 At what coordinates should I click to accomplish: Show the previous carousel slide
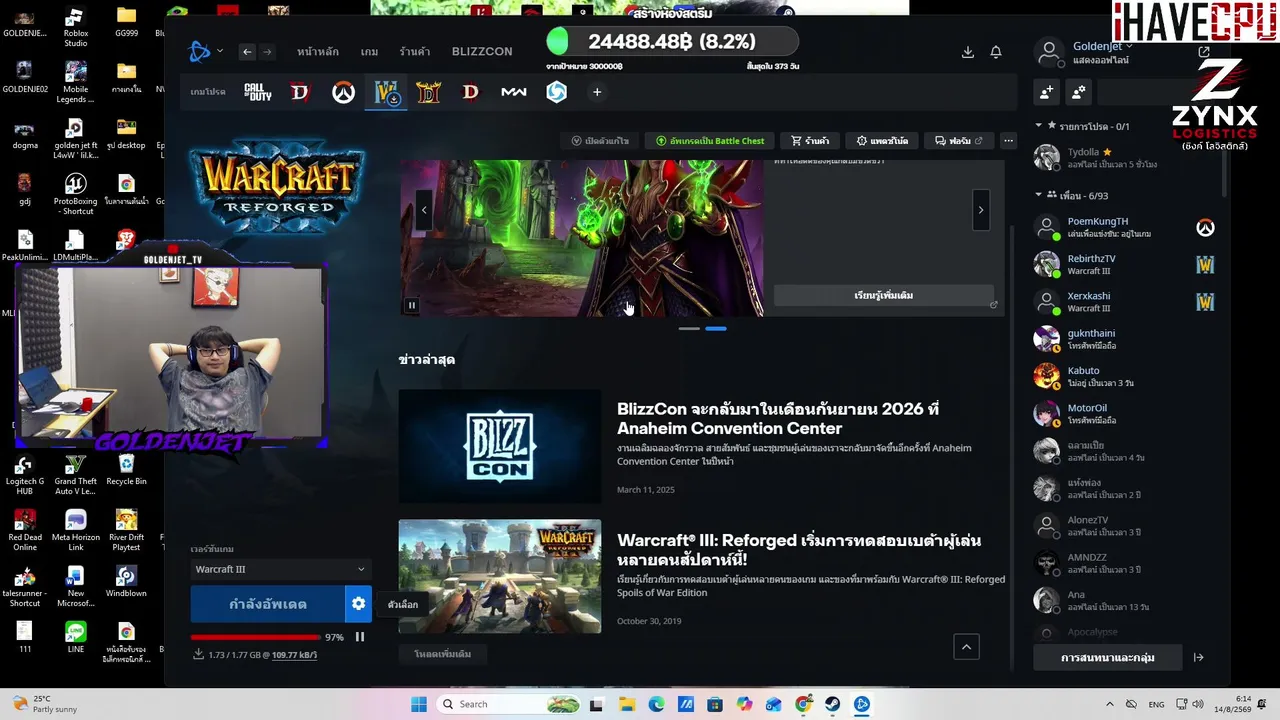click(x=424, y=210)
